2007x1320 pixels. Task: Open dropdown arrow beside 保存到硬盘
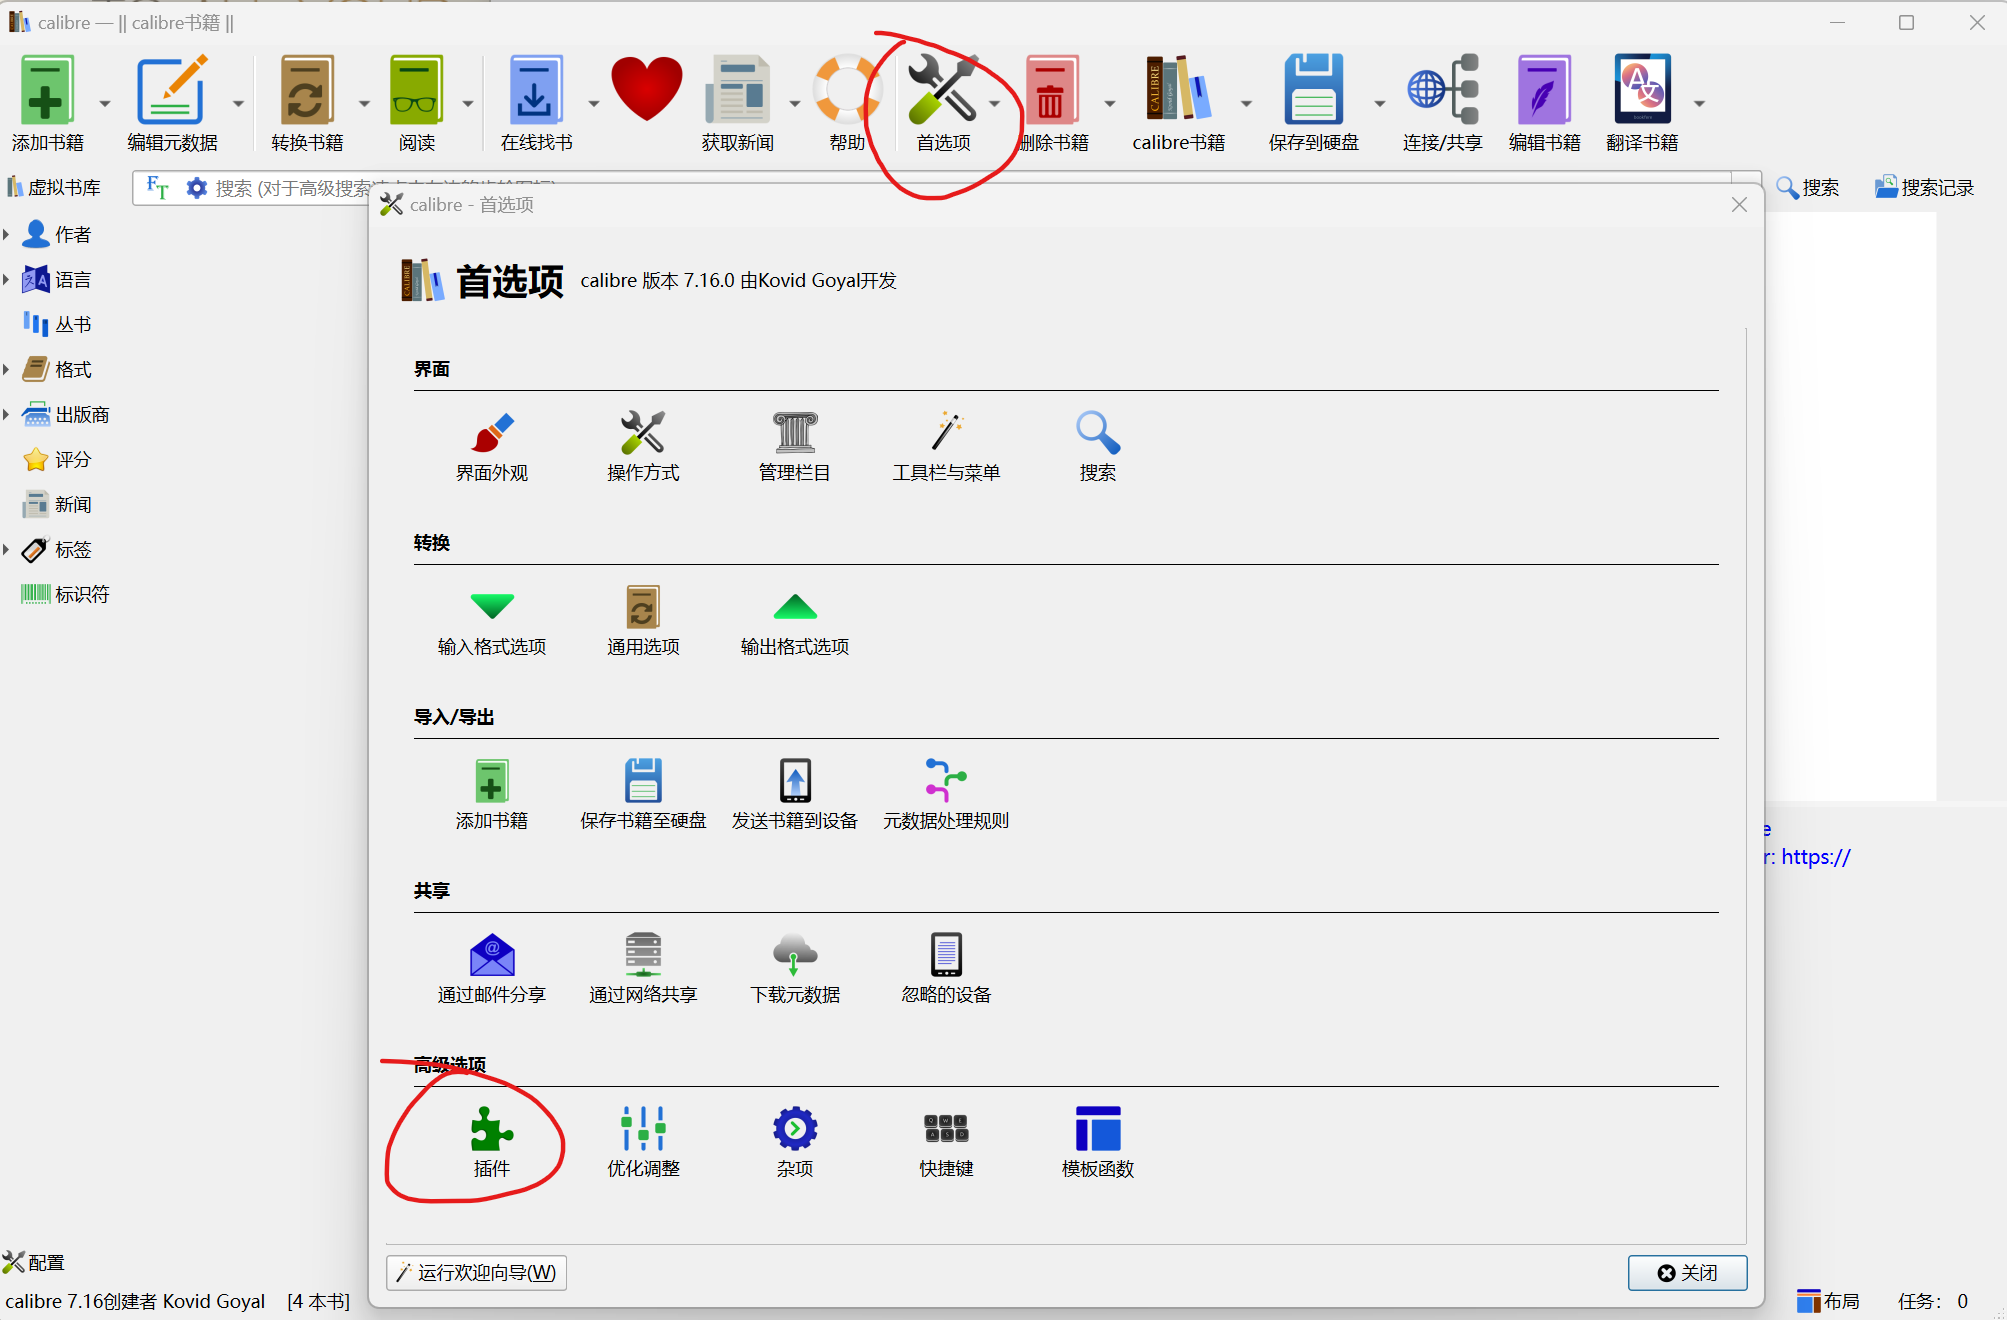[x=1379, y=104]
